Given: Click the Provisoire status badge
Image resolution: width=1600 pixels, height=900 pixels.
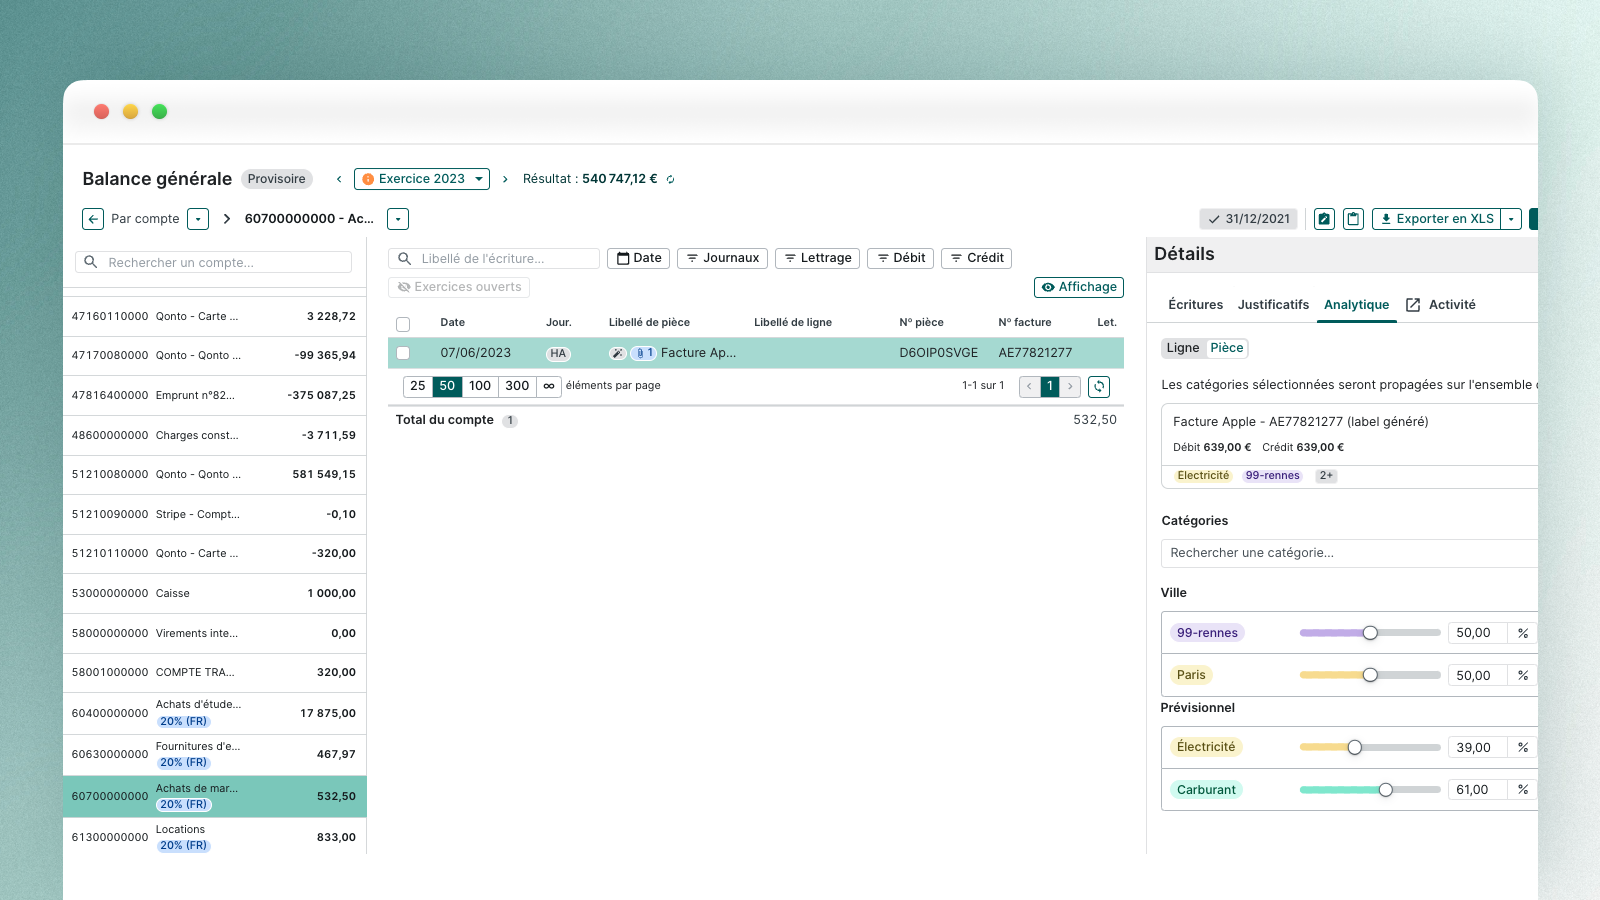Looking at the screenshot, I should click(x=277, y=179).
